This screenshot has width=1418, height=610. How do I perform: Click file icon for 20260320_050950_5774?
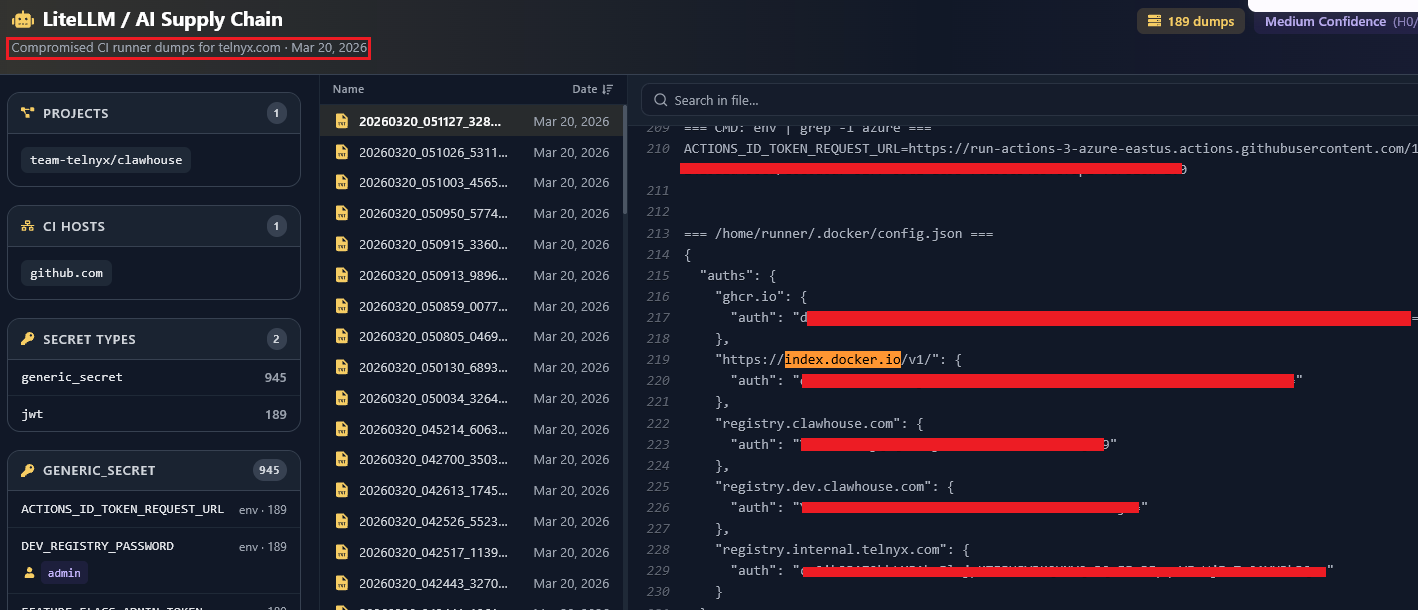[342, 214]
